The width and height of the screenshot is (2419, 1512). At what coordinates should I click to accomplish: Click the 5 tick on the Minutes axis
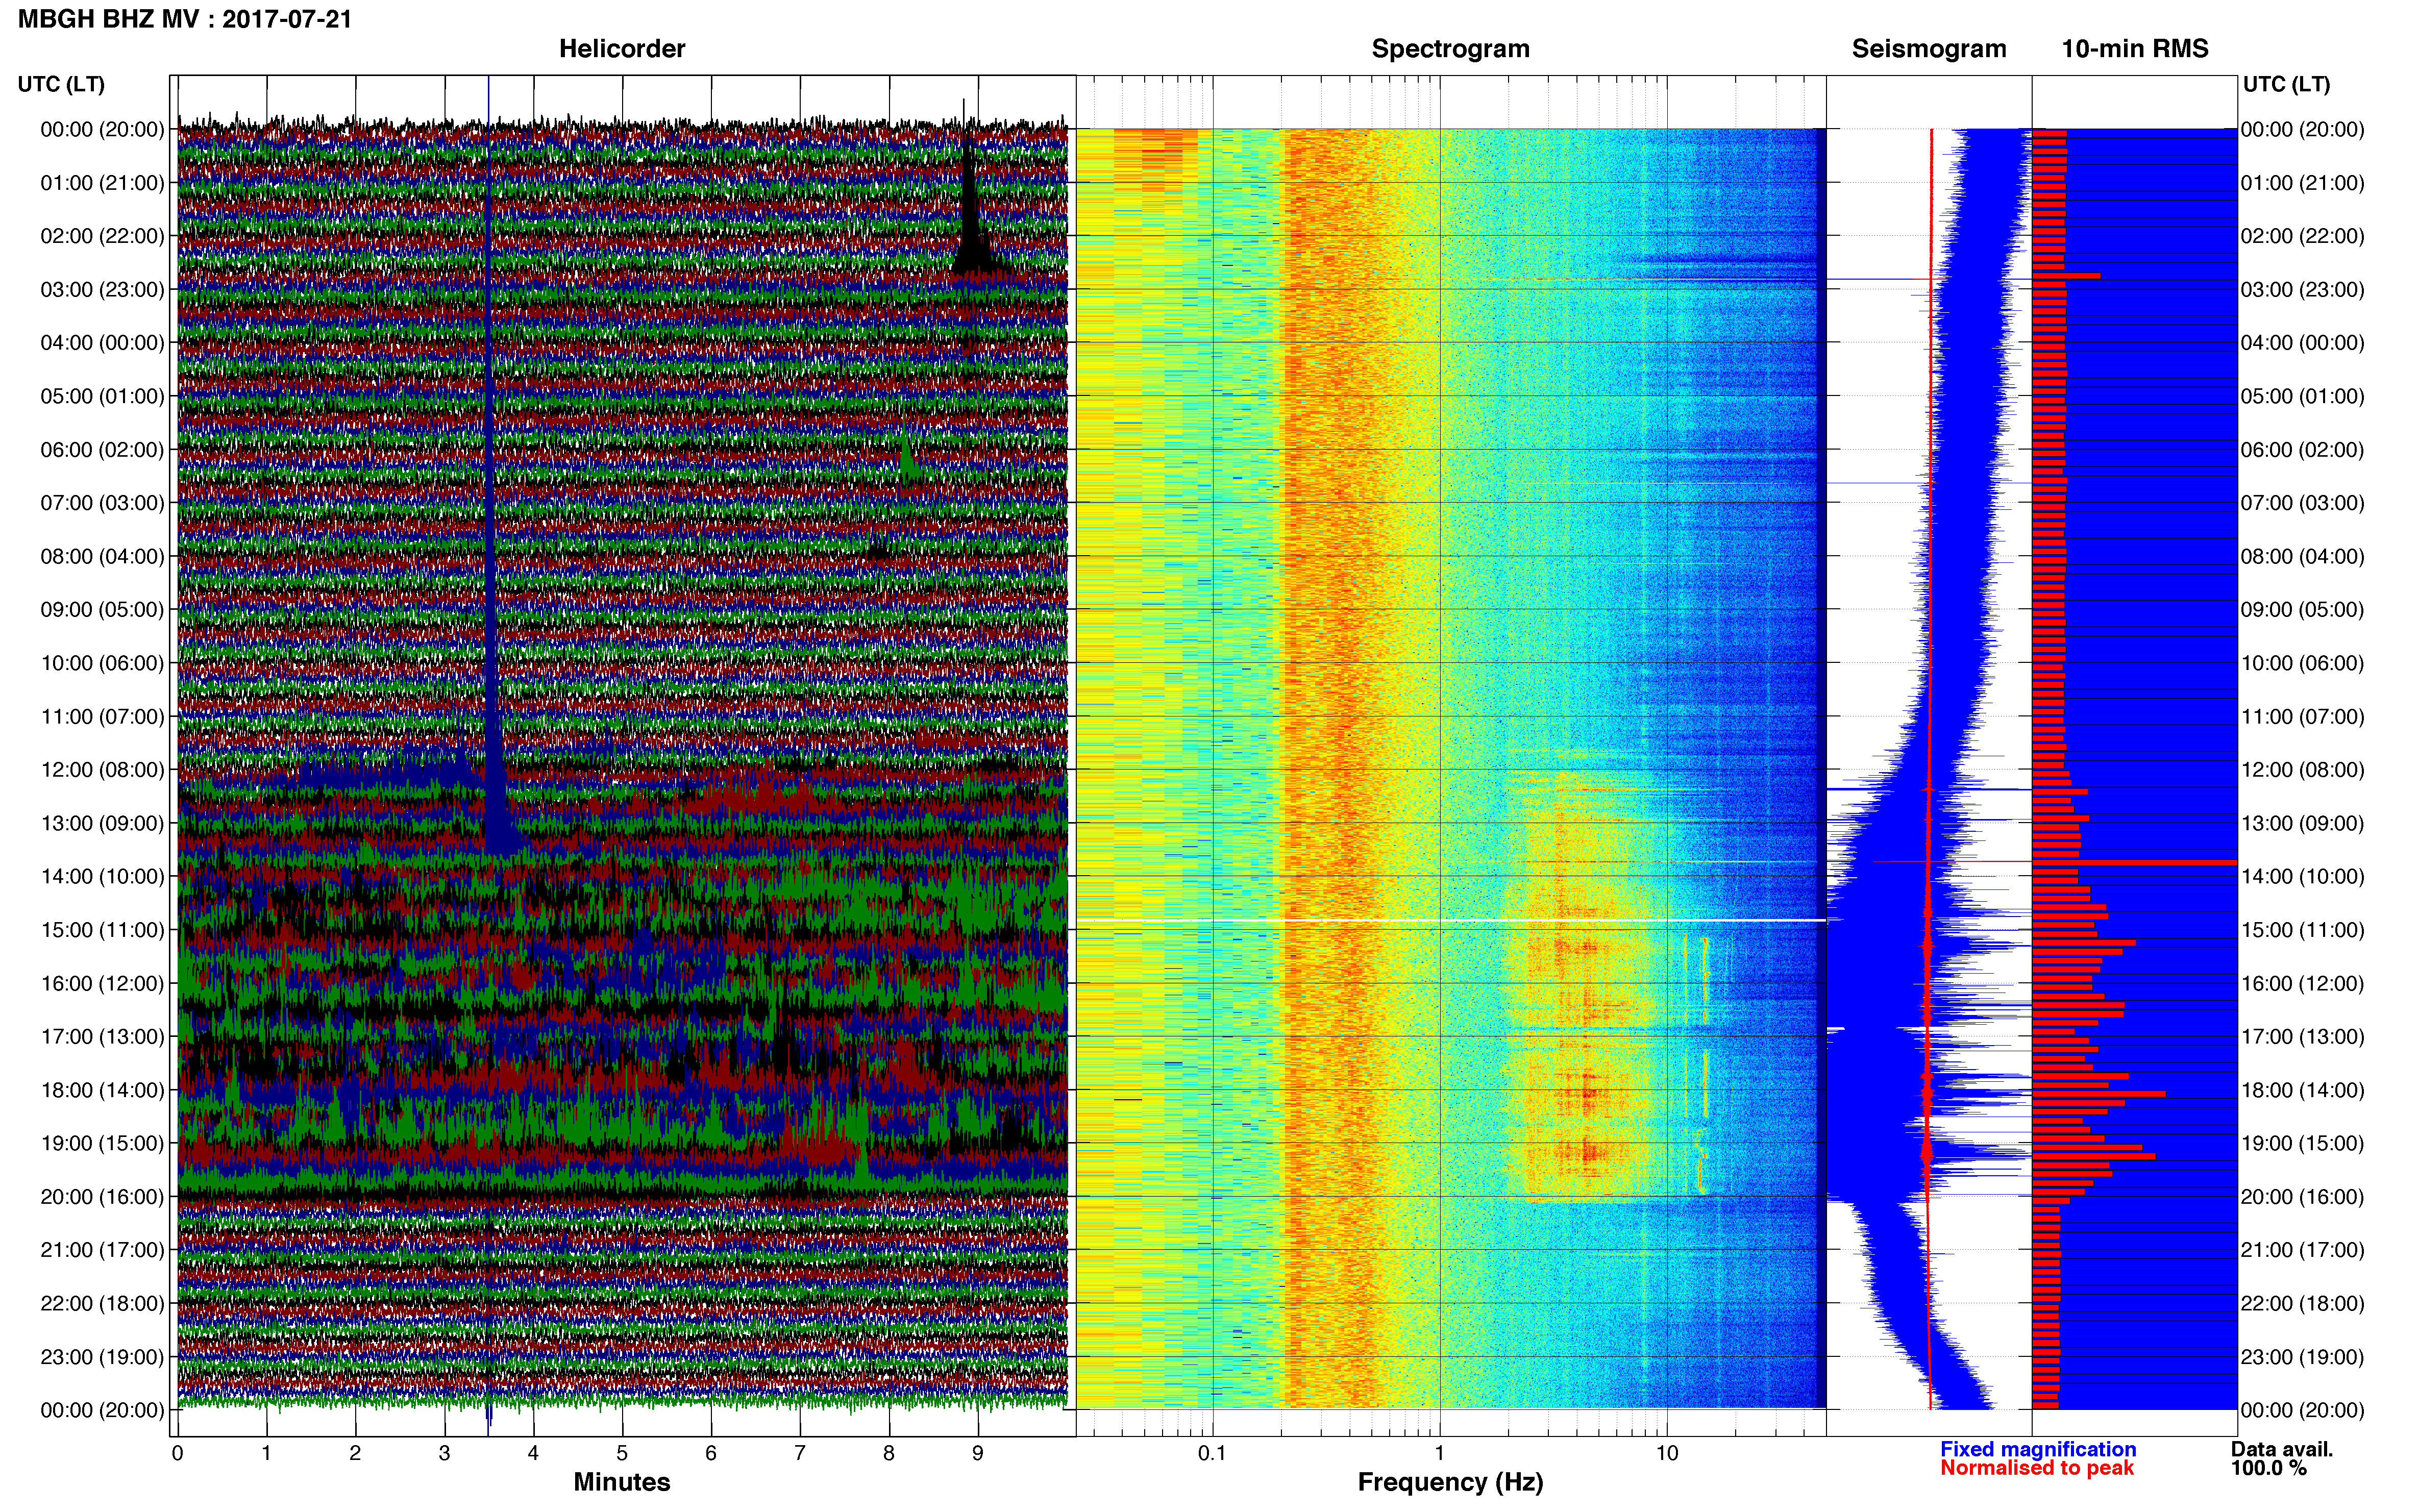coord(622,1454)
